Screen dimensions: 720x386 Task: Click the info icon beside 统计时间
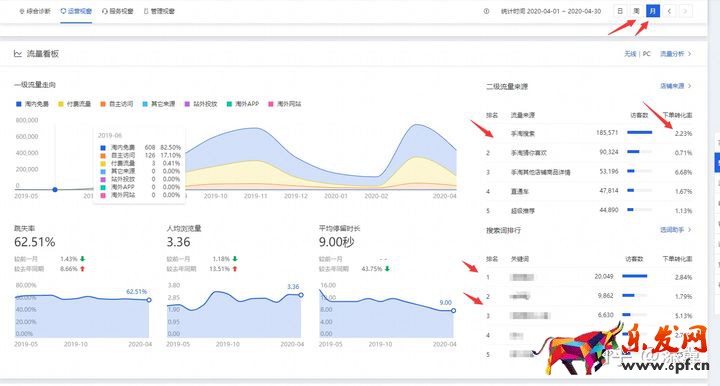pos(486,11)
